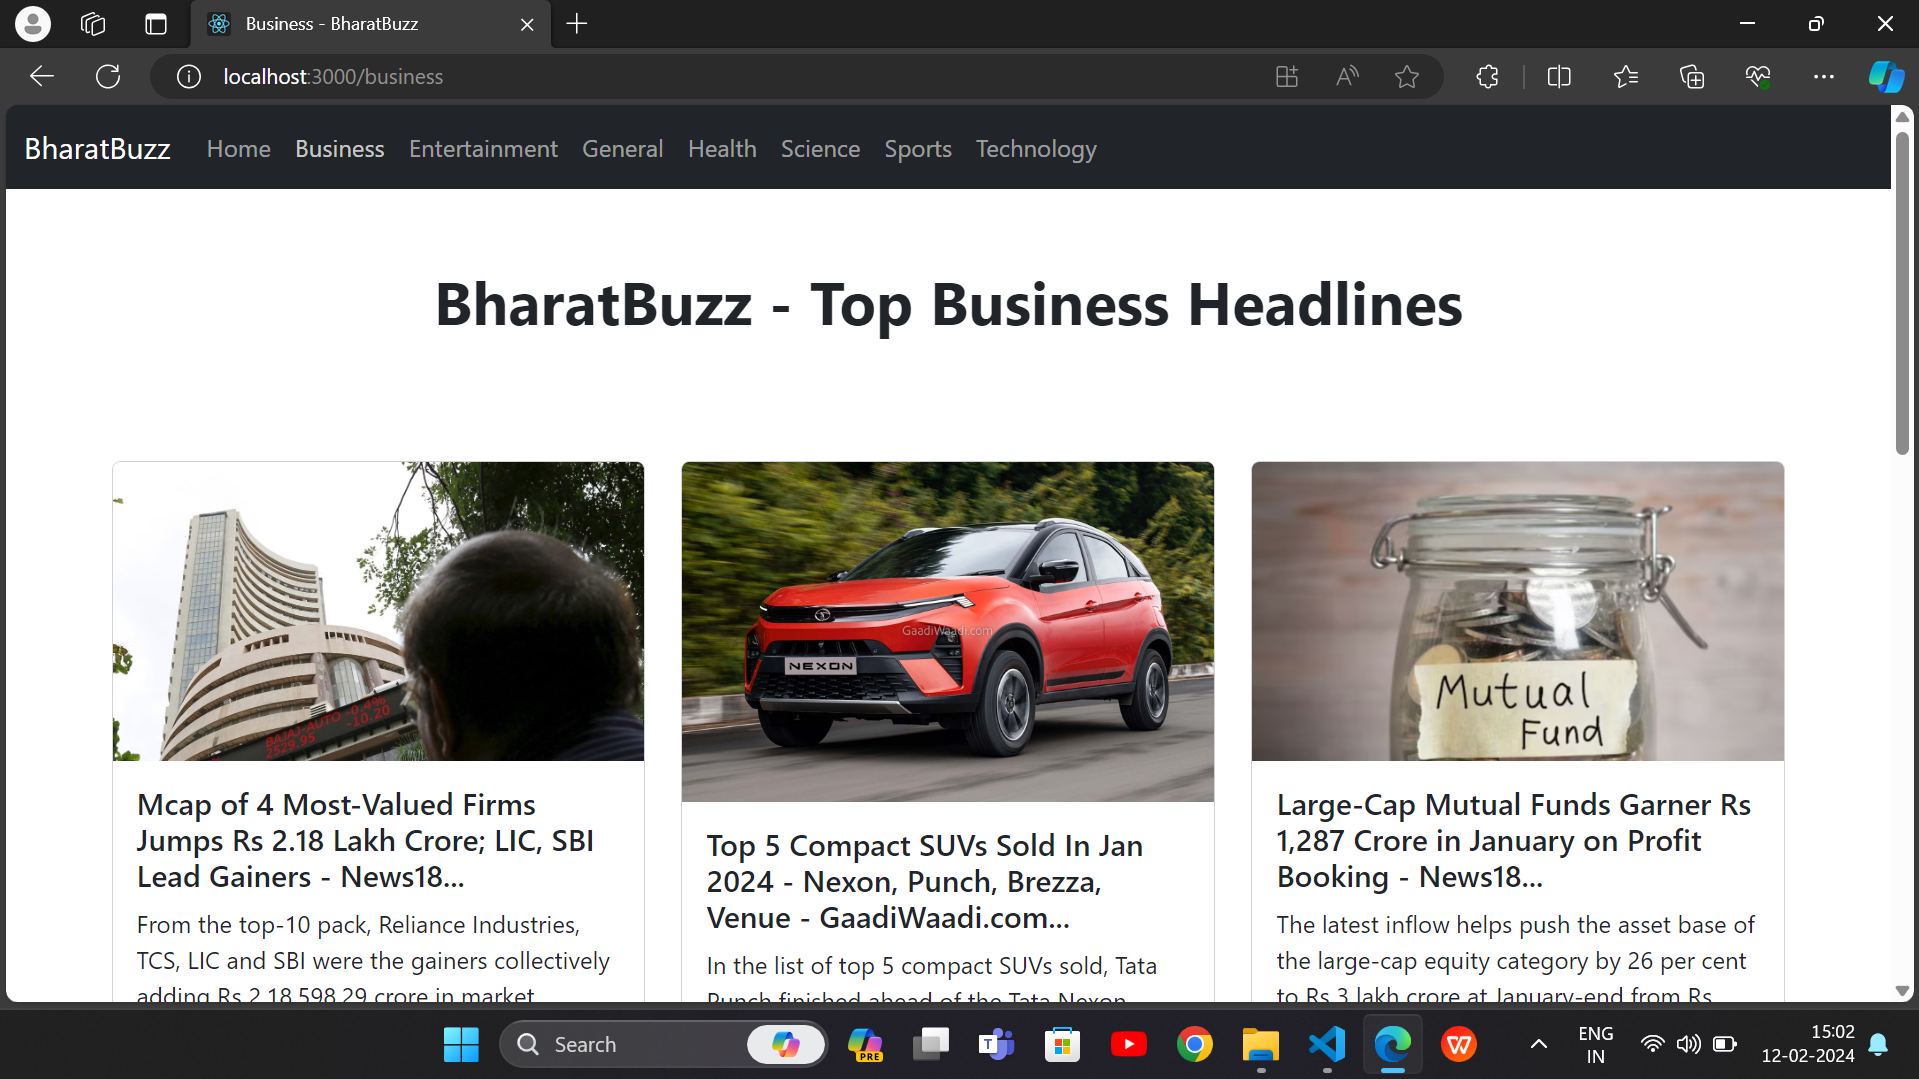
Task: Launch YouTube from the taskbar
Action: click(1128, 1045)
